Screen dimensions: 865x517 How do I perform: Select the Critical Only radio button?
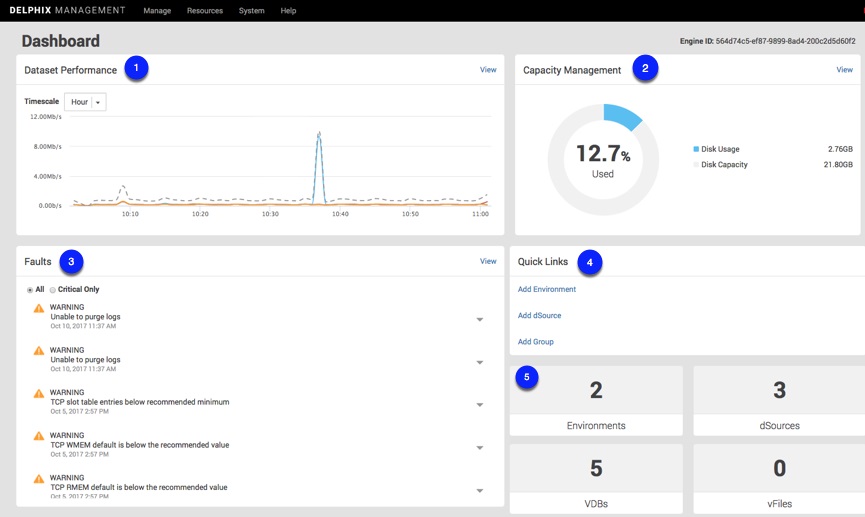pos(53,290)
